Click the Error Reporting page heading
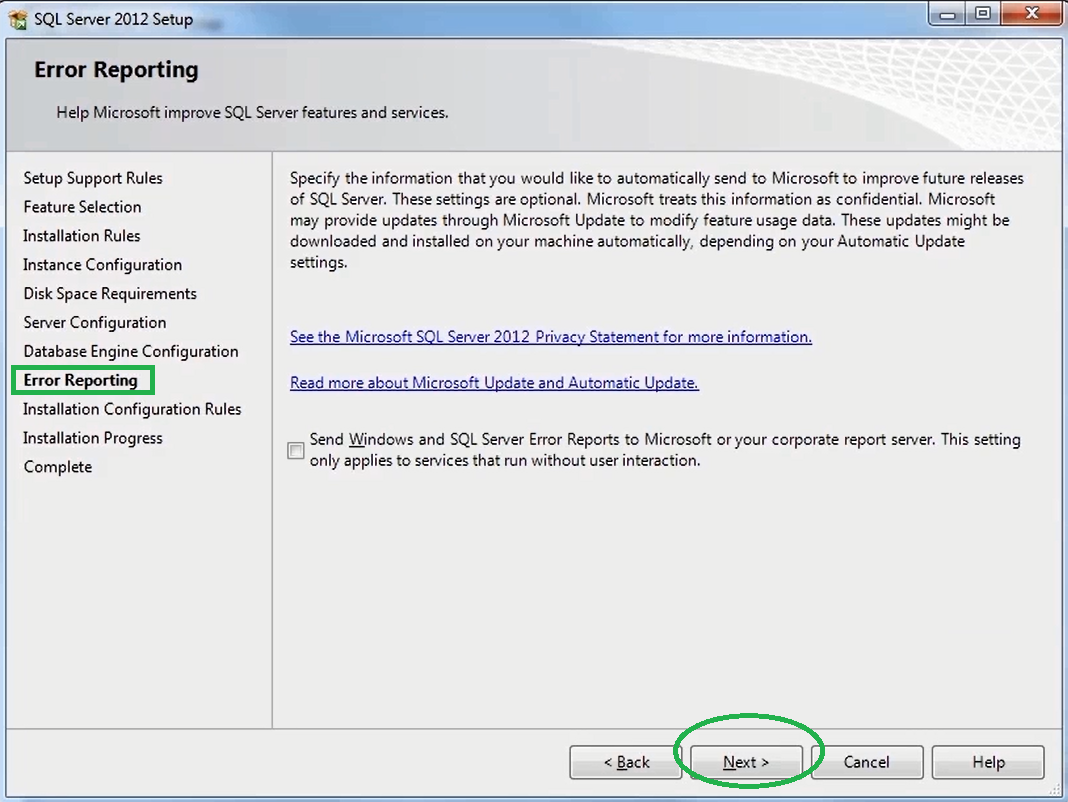This screenshot has width=1068, height=802. tap(116, 70)
